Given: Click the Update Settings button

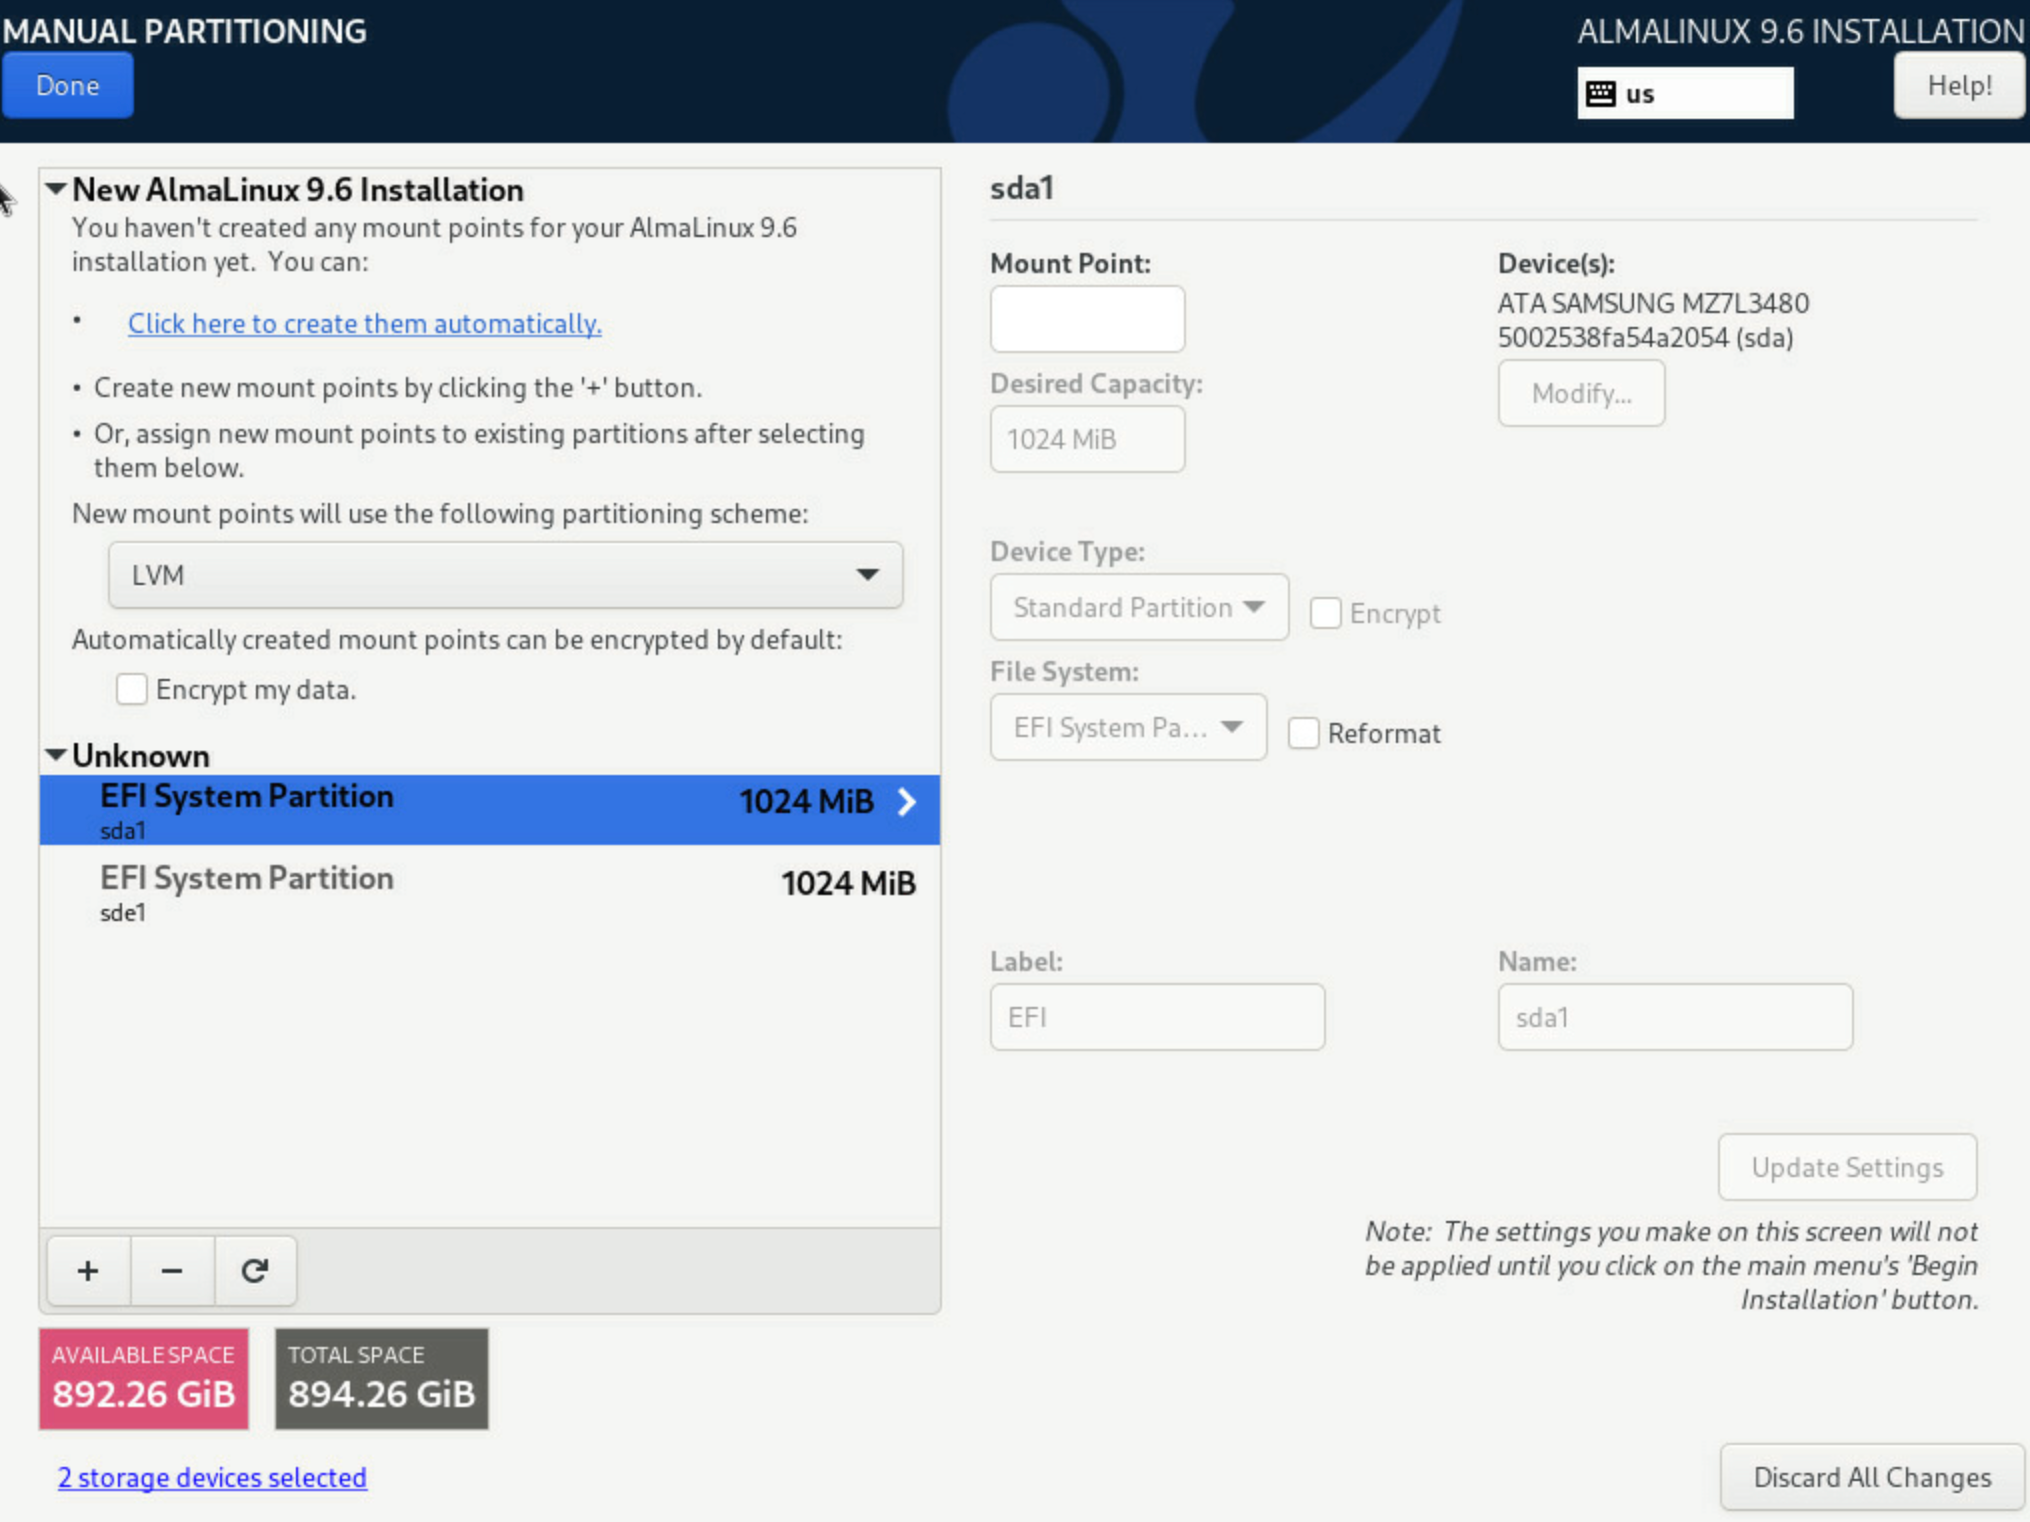Looking at the screenshot, I should (1847, 1167).
